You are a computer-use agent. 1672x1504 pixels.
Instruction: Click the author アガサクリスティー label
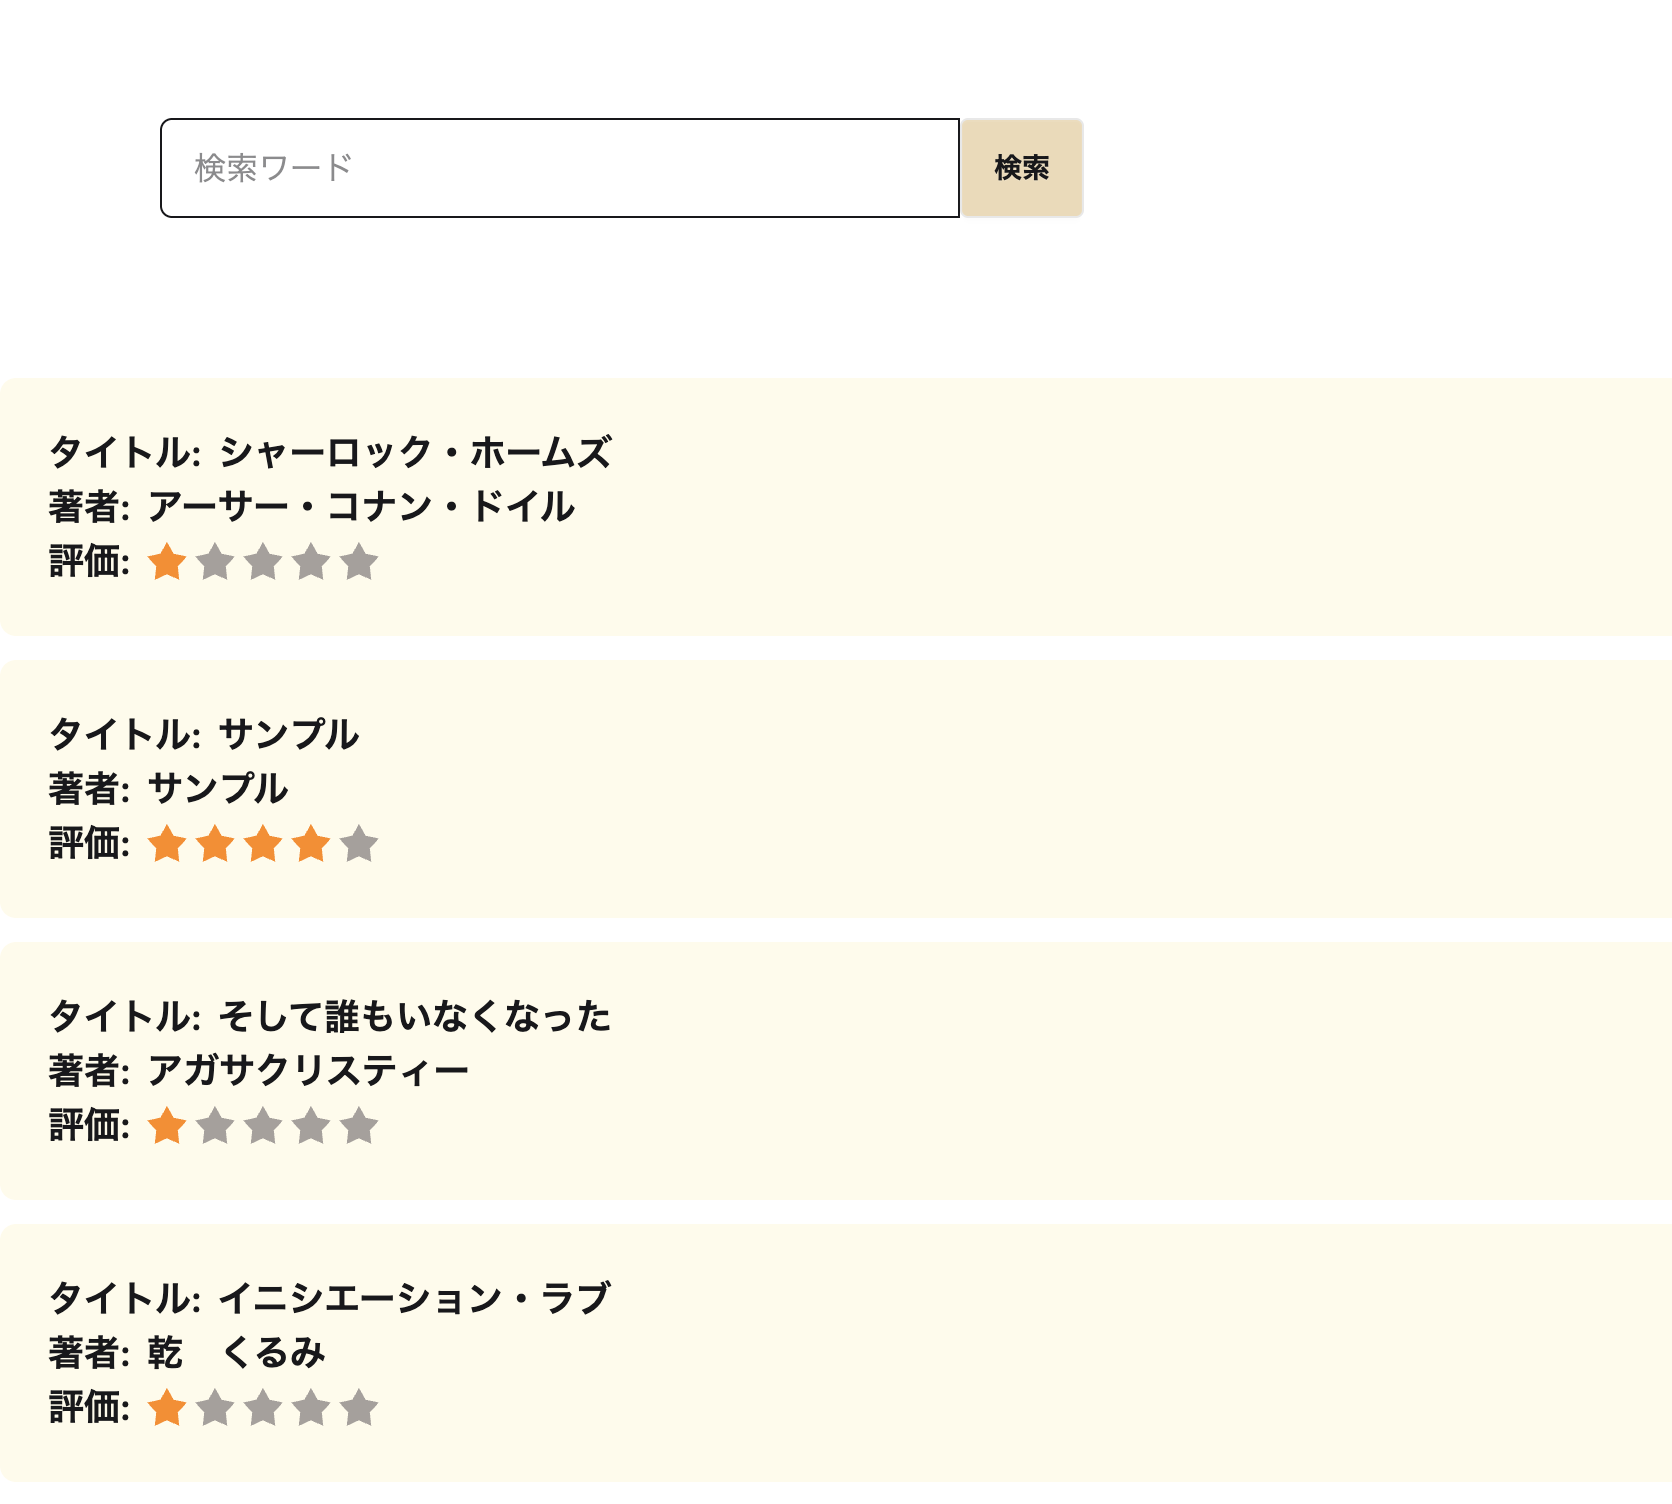coord(260,1069)
